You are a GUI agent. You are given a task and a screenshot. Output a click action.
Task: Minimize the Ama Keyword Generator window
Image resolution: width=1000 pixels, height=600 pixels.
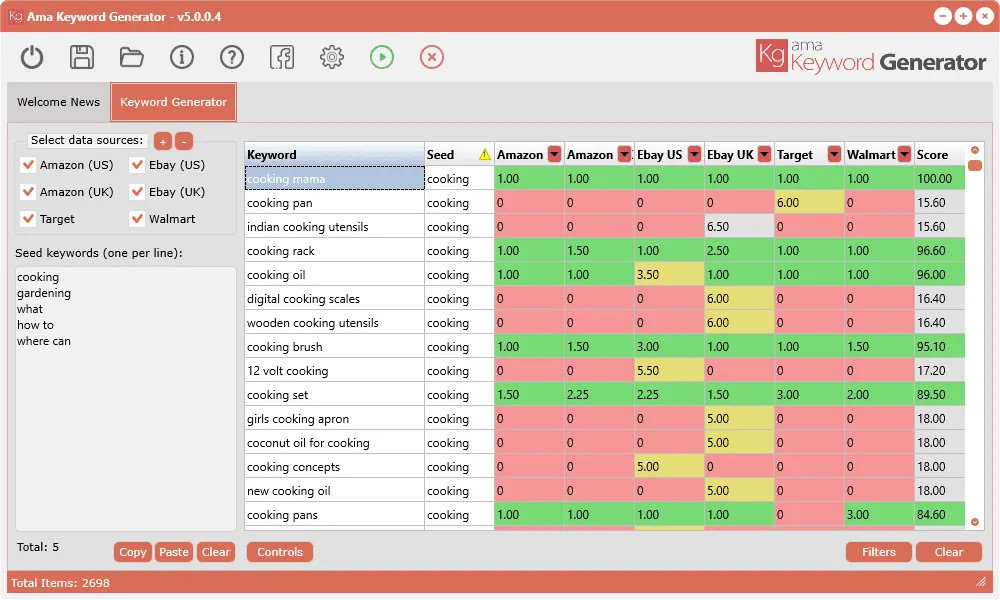click(x=943, y=16)
